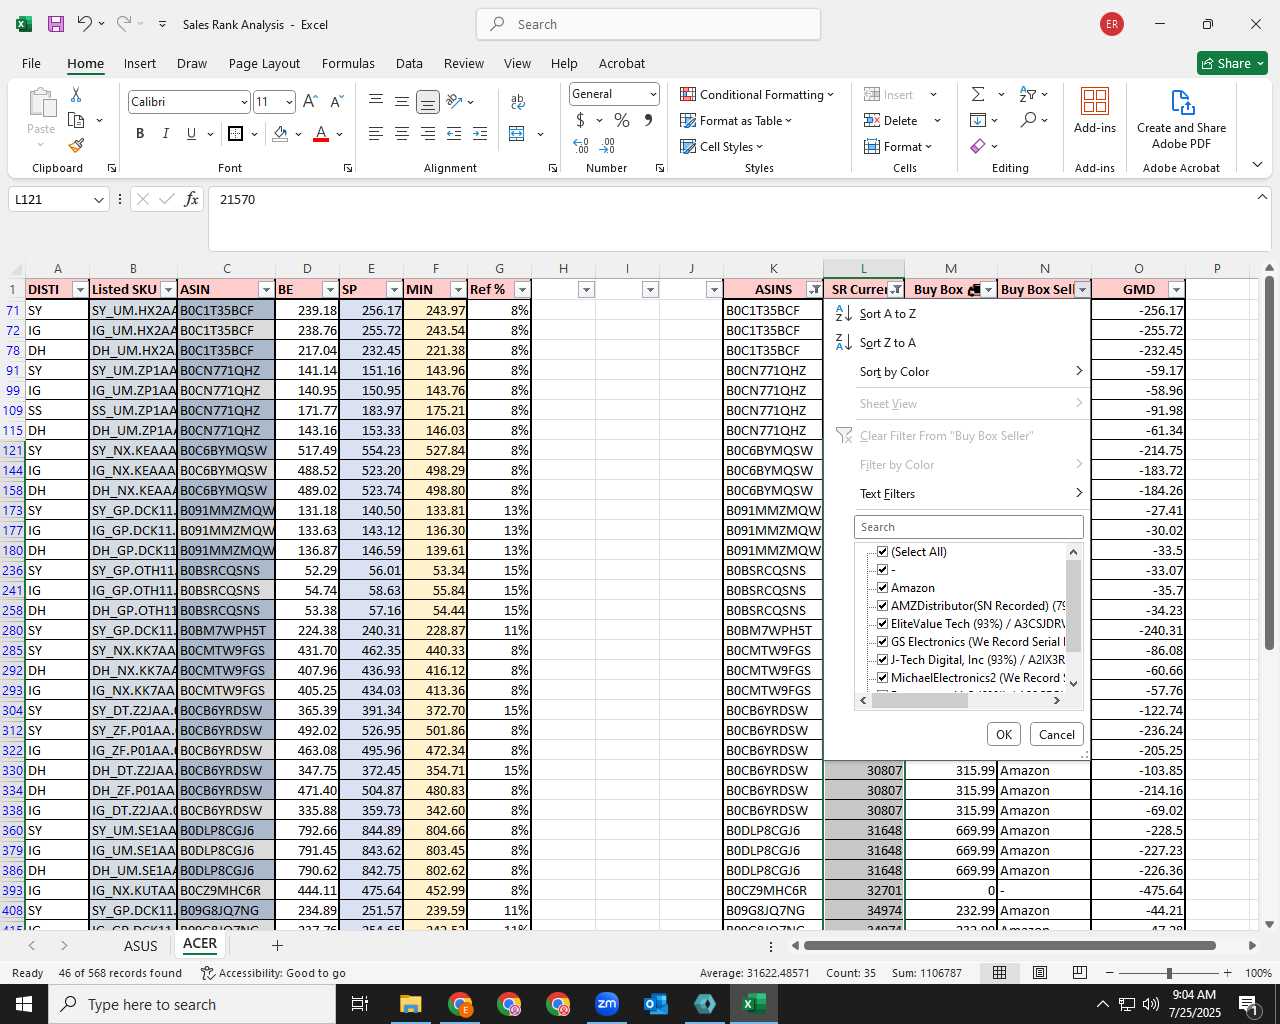Apply Percent Style number format
1280x1024 pixels.
click(x=622, y=121)
